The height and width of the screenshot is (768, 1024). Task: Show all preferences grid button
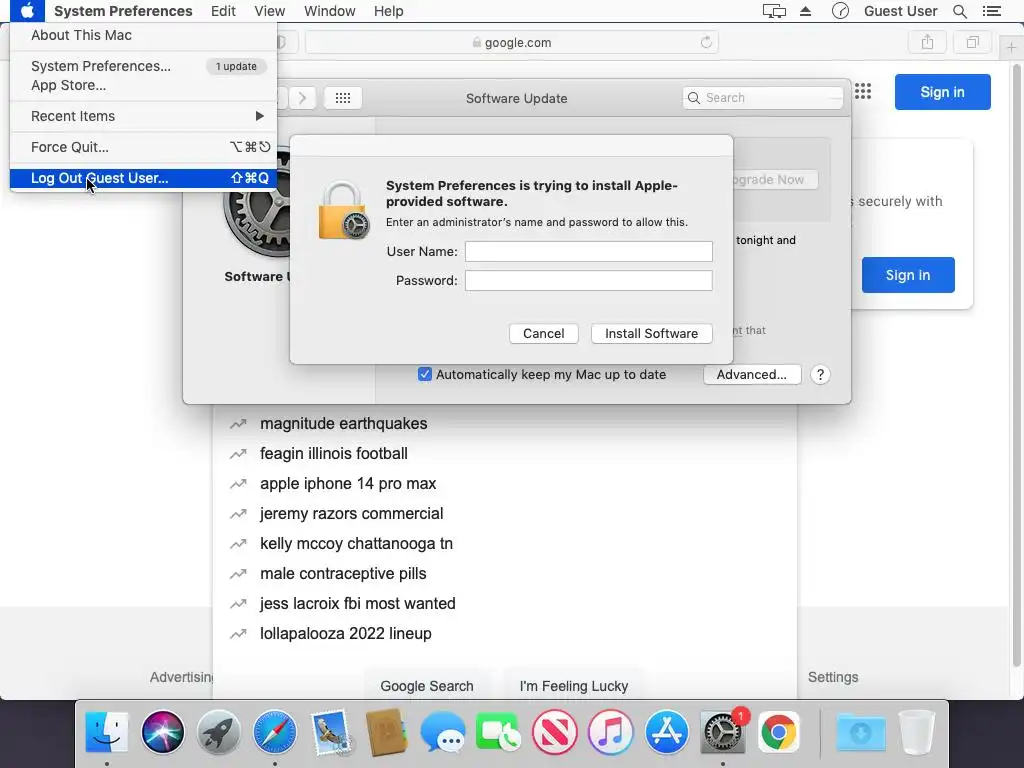(x=343, y=98)
